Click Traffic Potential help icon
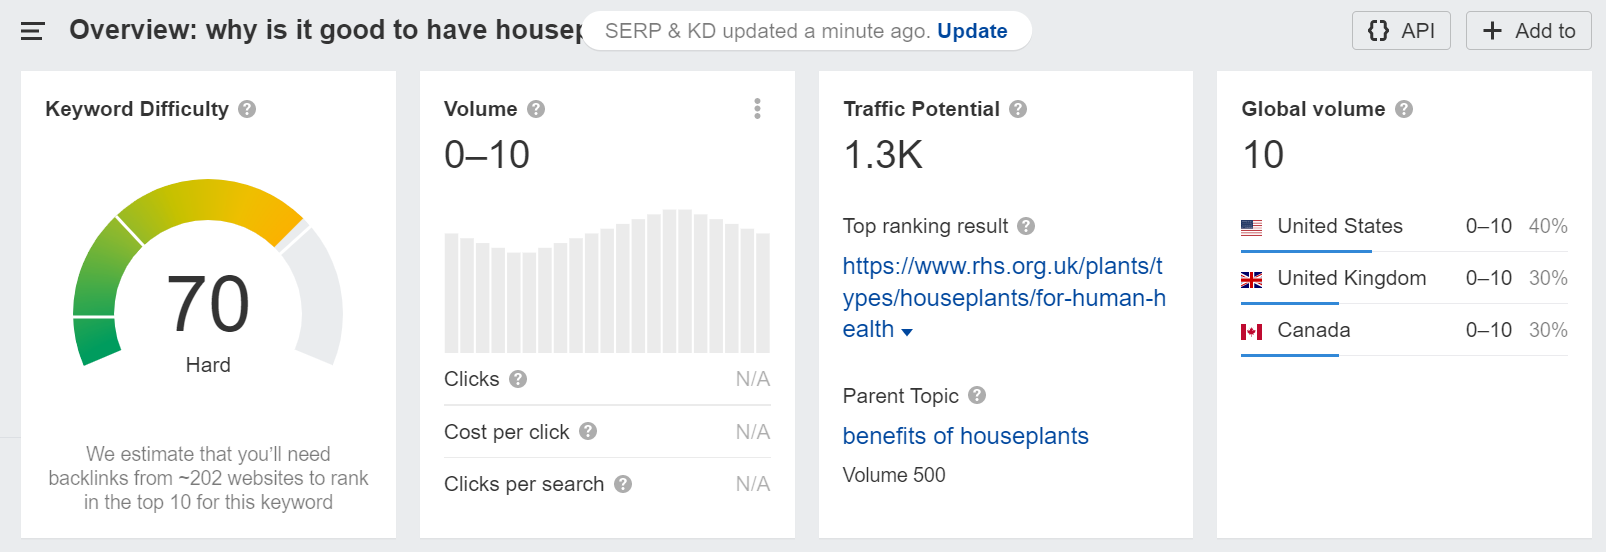The width and height of the screenshot is (1606, 552). [x=1018, y=109]
